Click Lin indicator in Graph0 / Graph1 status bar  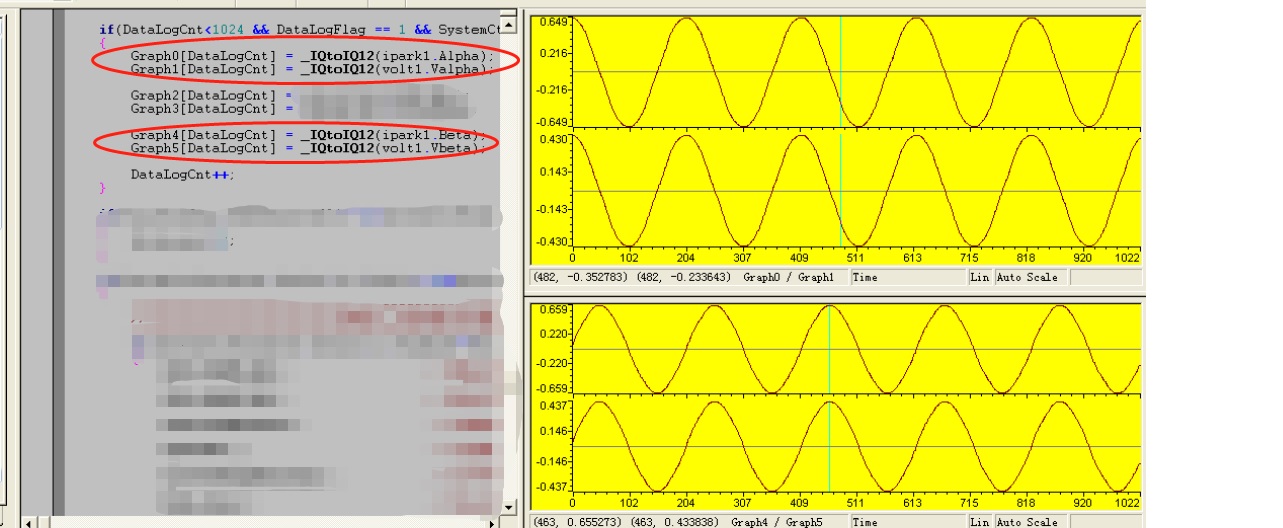[980, 277]
